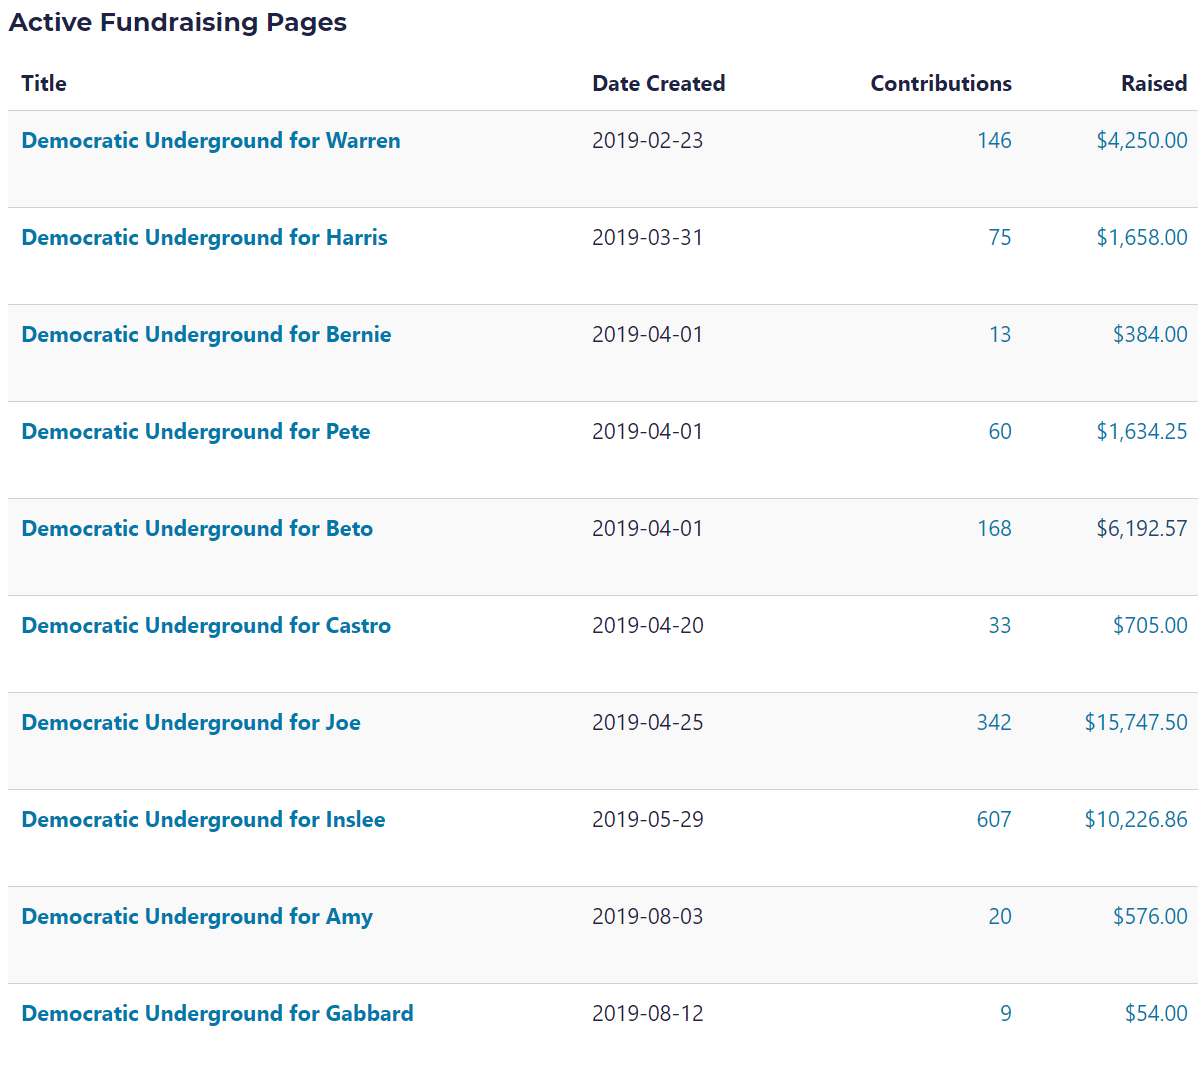Click Beto's 168 contributions number

coord(994,529)
